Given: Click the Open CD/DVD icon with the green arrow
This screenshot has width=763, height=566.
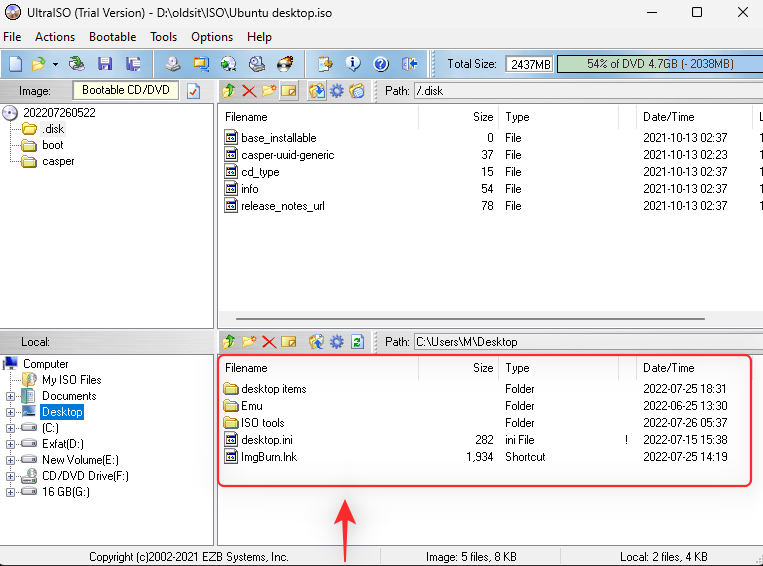Looking at the screenshot, I should (x=76, y=64).
